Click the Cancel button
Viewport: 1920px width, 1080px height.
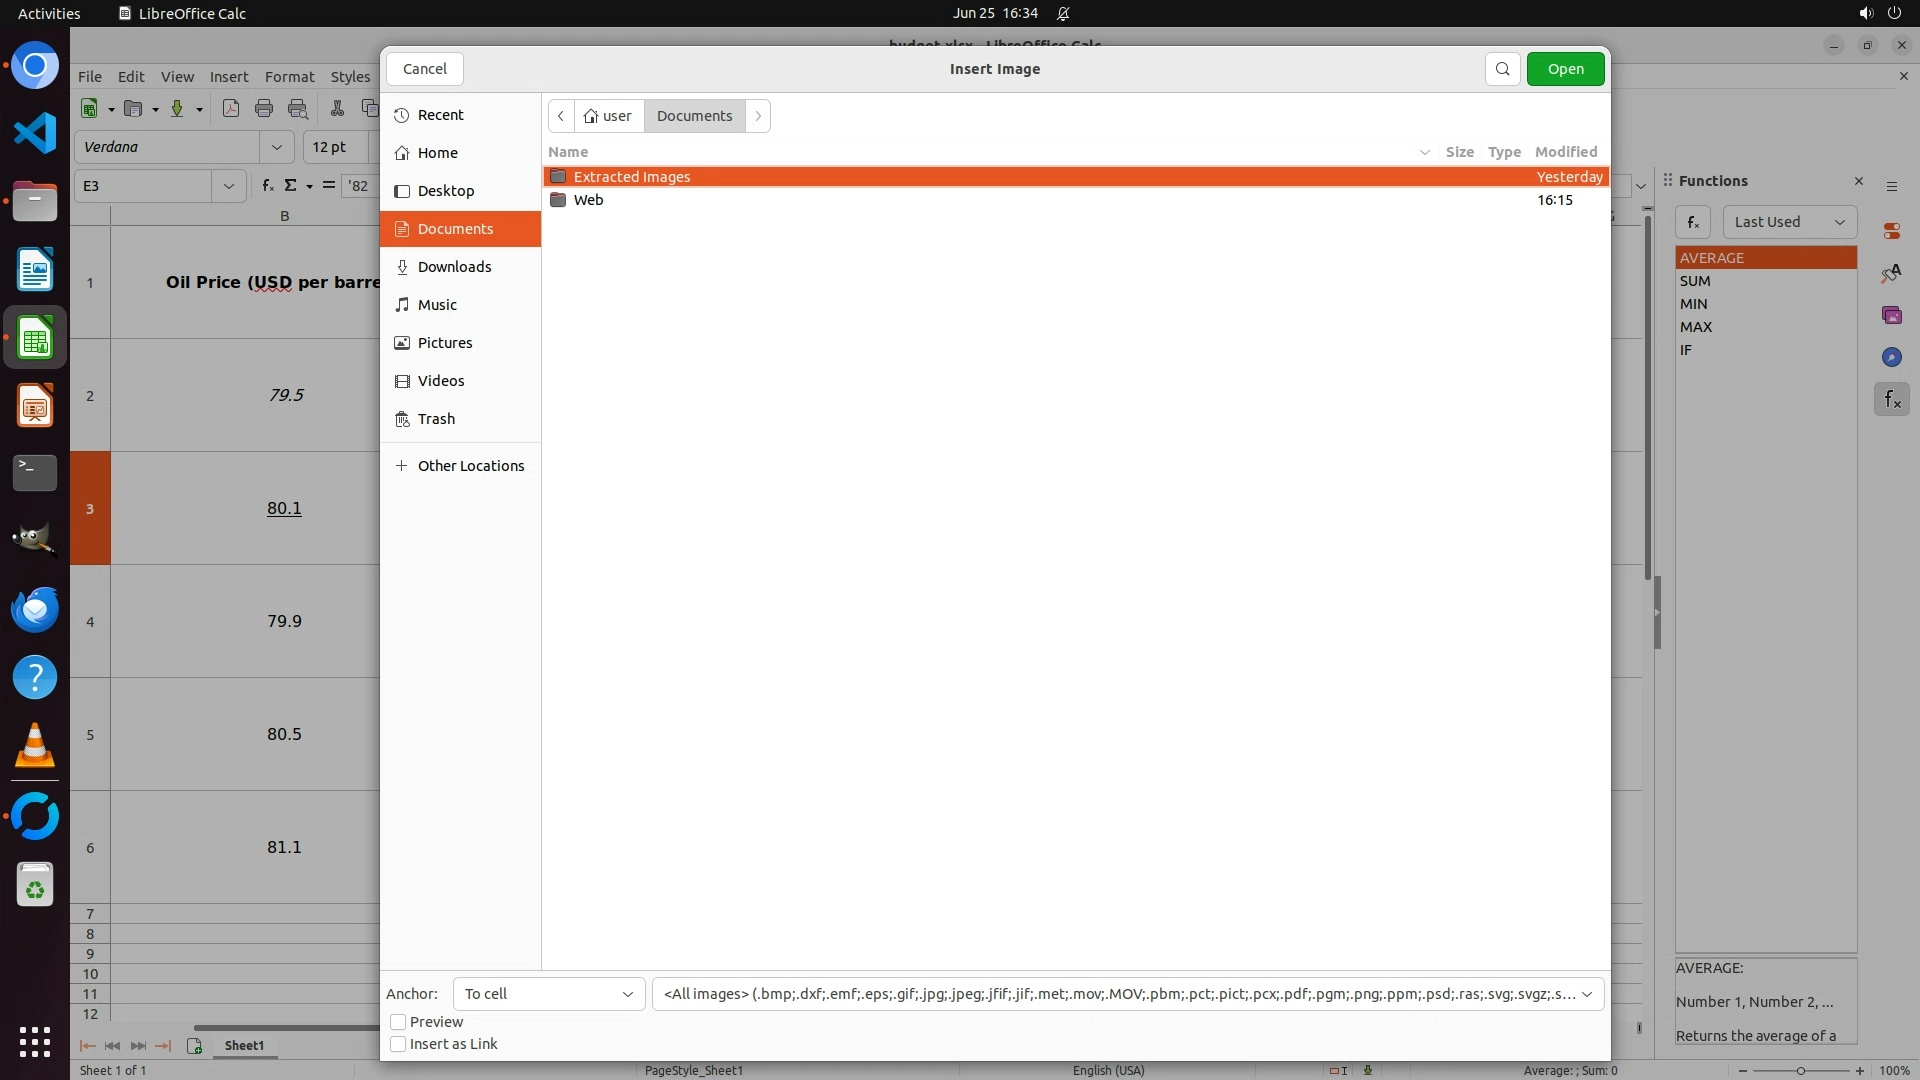[x=425, y=69]
